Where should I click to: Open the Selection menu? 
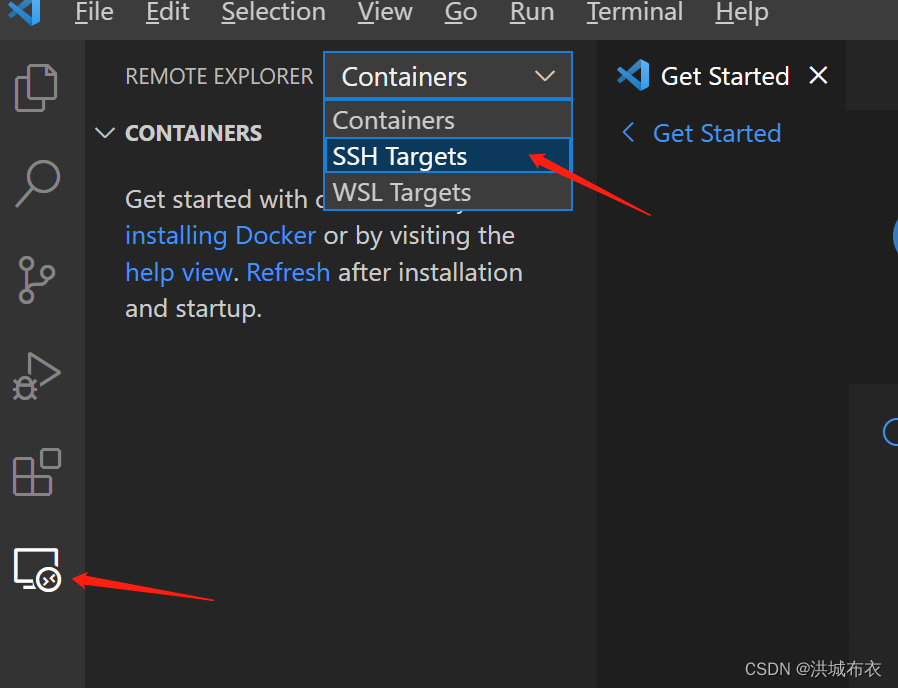pos(273,12)
